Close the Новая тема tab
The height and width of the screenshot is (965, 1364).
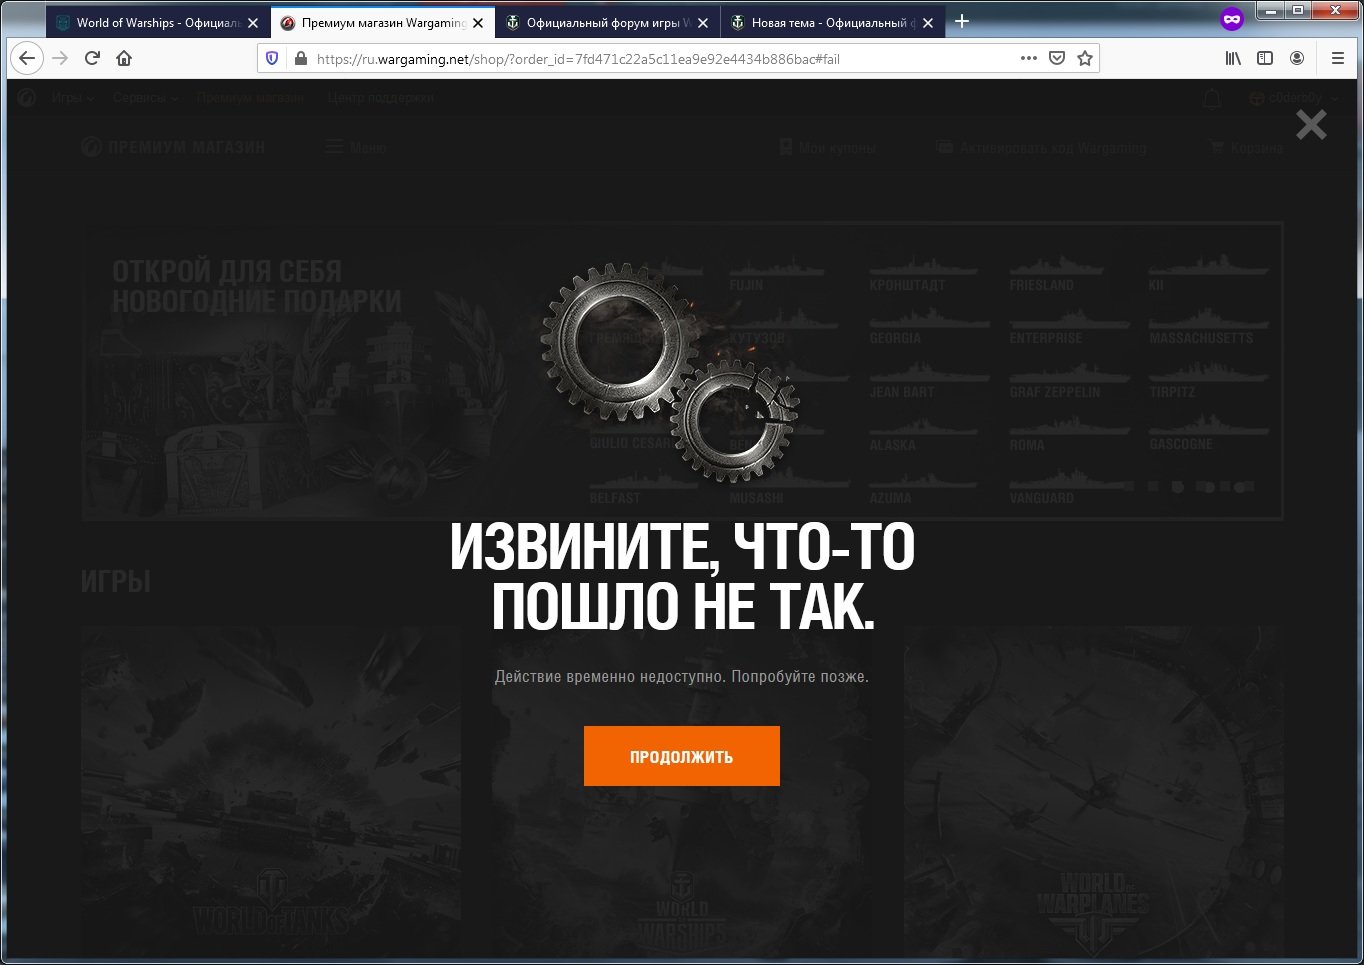click(x=928, y=23)
